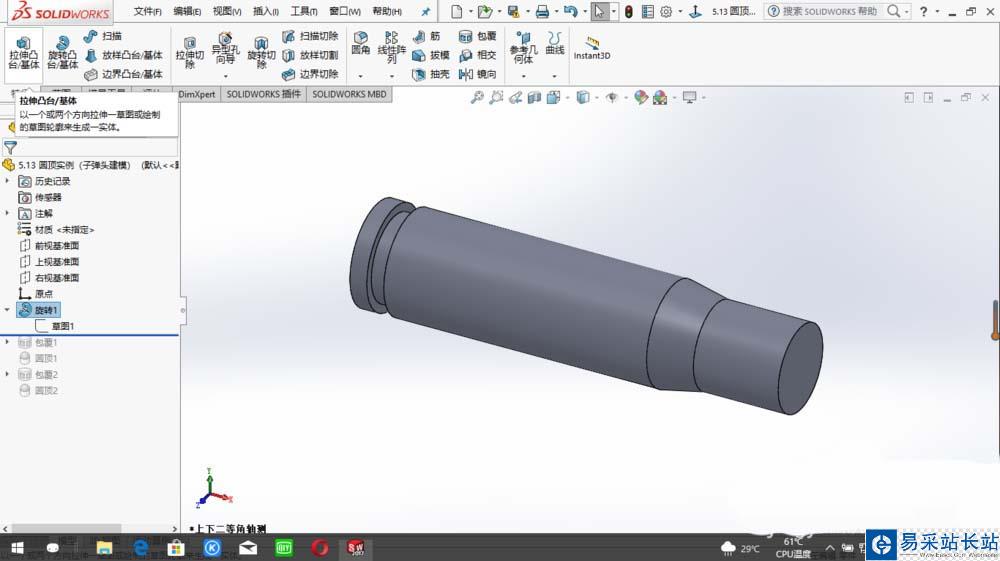Open the 插入(I) menu
Screen dimensions: 1000x561
[x=265, y=11]
